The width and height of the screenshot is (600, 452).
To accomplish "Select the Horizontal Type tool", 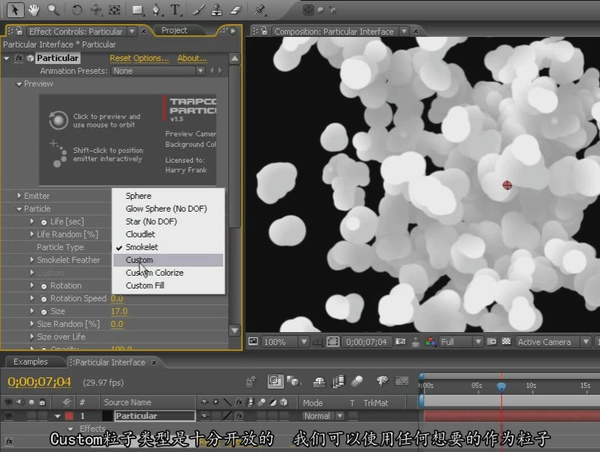I will (175, 10).
